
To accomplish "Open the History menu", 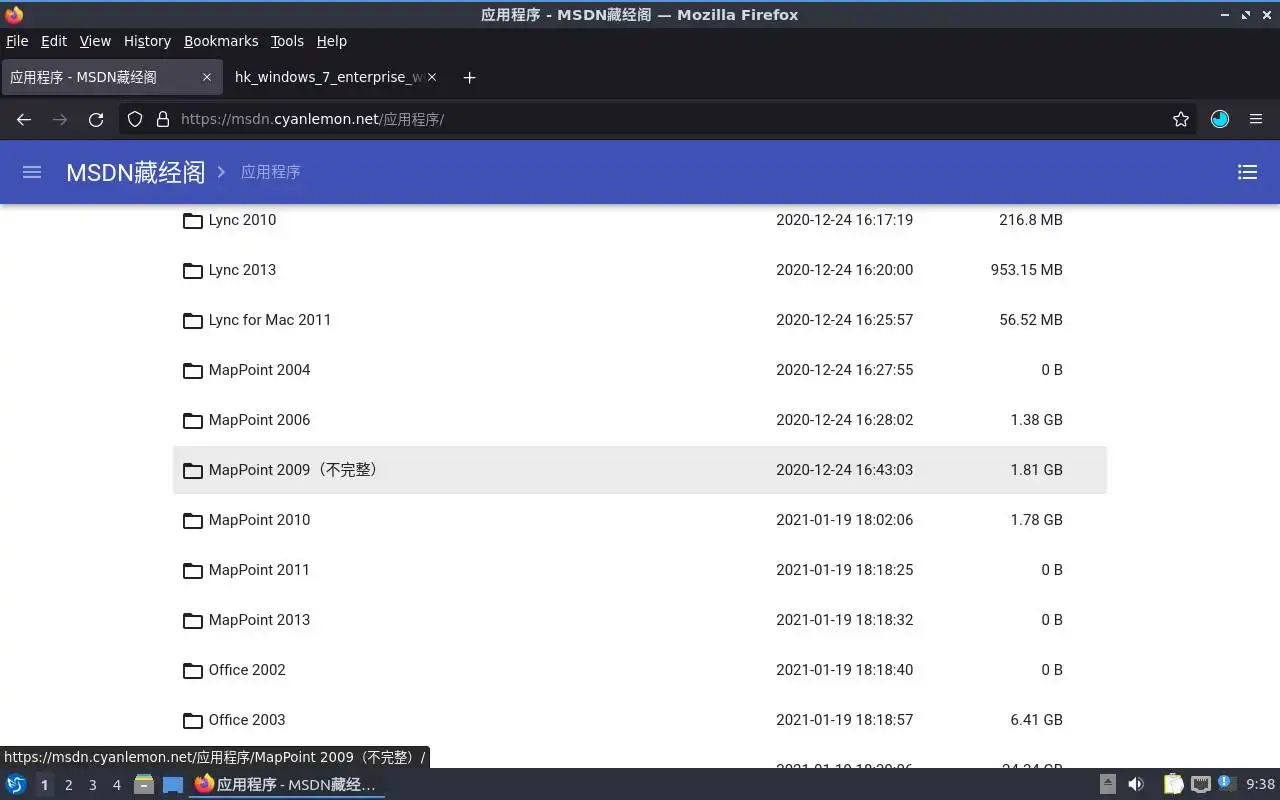I will [x=147, y=41].
